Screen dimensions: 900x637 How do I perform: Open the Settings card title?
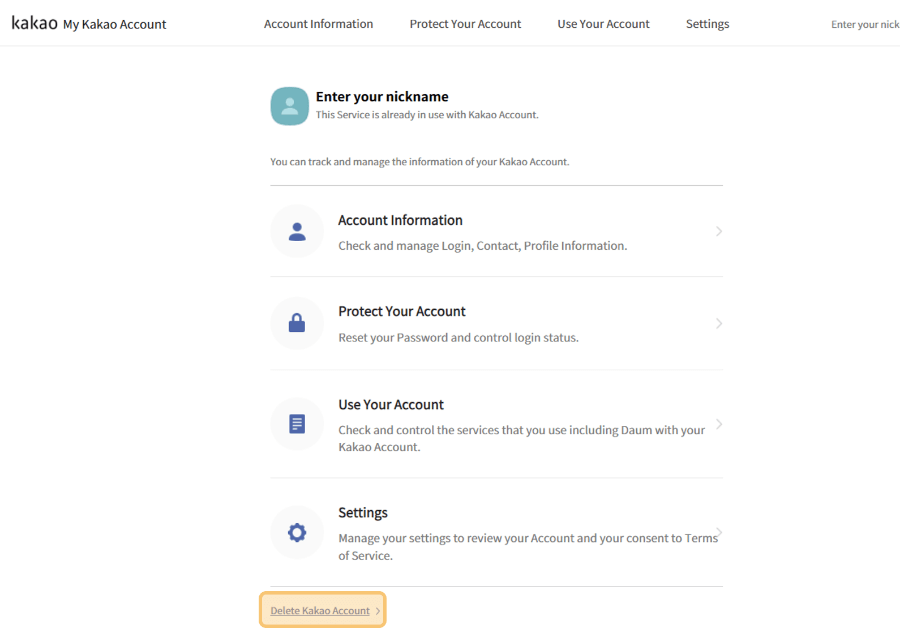coord(363,512)
